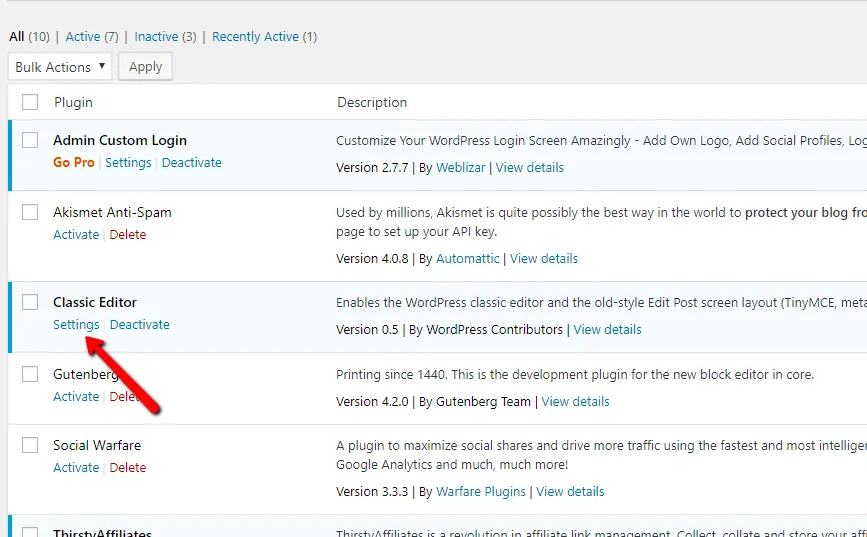The width and height of the screenshot is (867, 537).
Task: Open Classic Editor Settings link
Action: tap(76, 325)
